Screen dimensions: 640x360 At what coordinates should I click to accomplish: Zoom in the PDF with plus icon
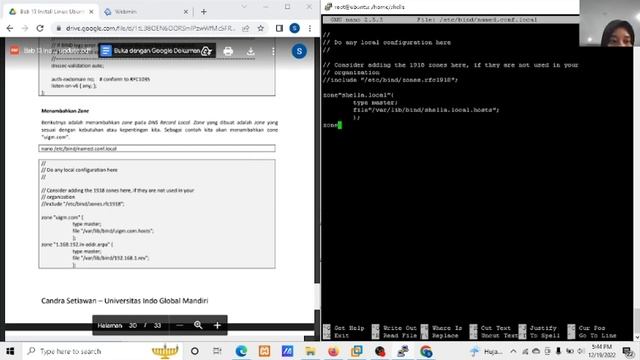(x=217, y=325)
